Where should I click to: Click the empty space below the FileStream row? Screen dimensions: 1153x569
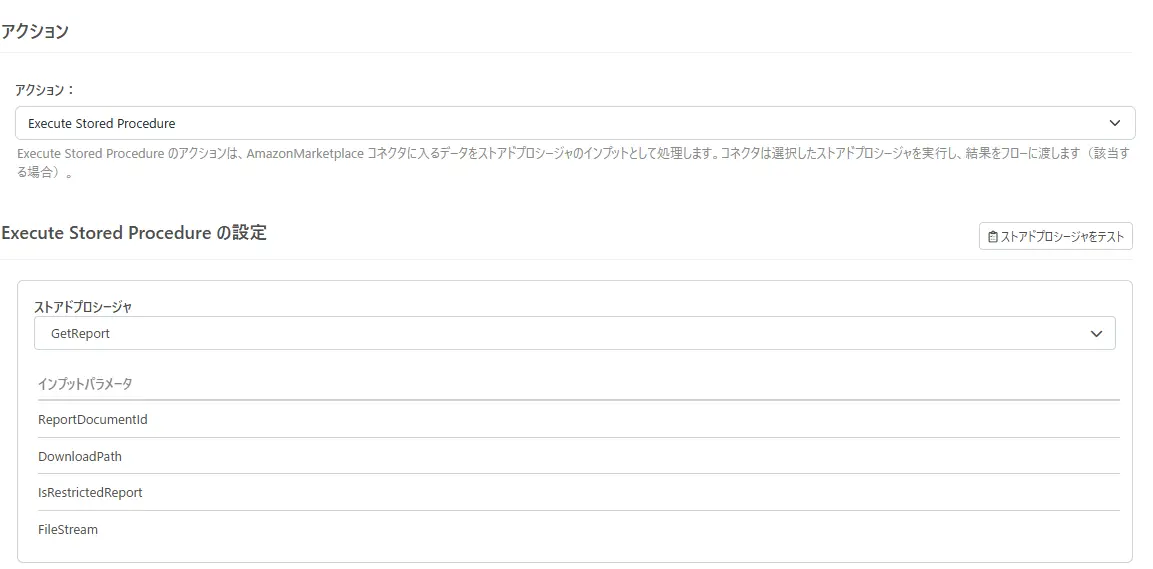coord(575,552)
